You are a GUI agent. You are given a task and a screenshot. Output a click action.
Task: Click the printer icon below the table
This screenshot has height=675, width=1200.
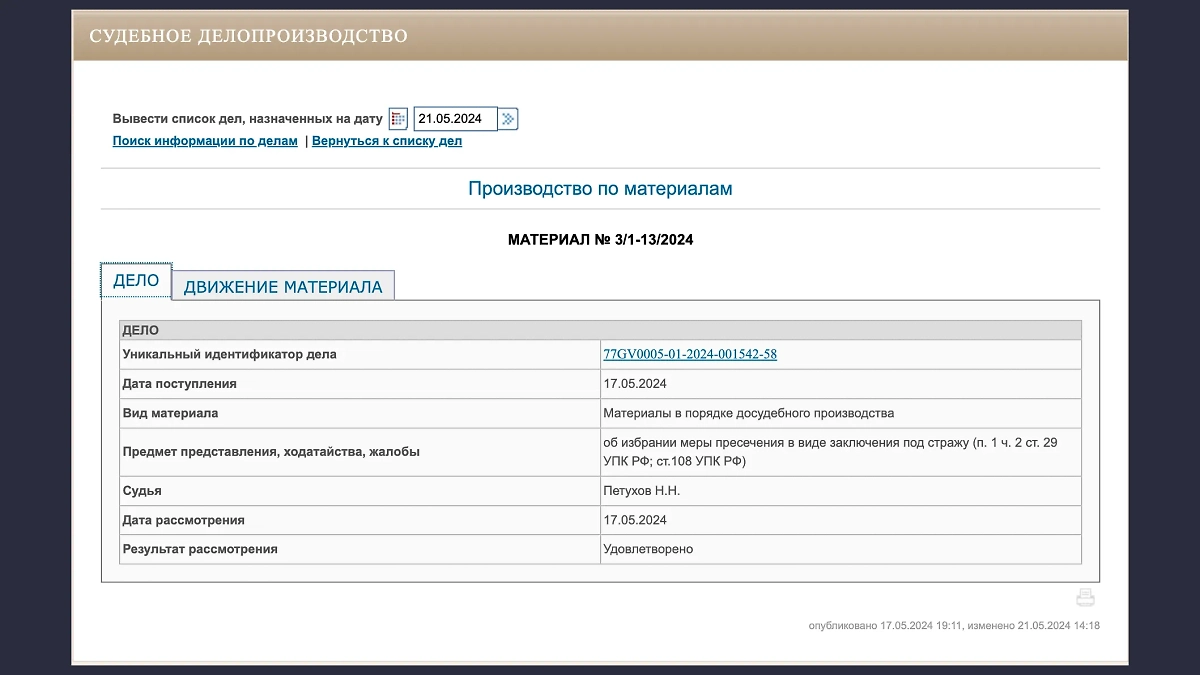pyautogui.click(x=1085, y=598)
